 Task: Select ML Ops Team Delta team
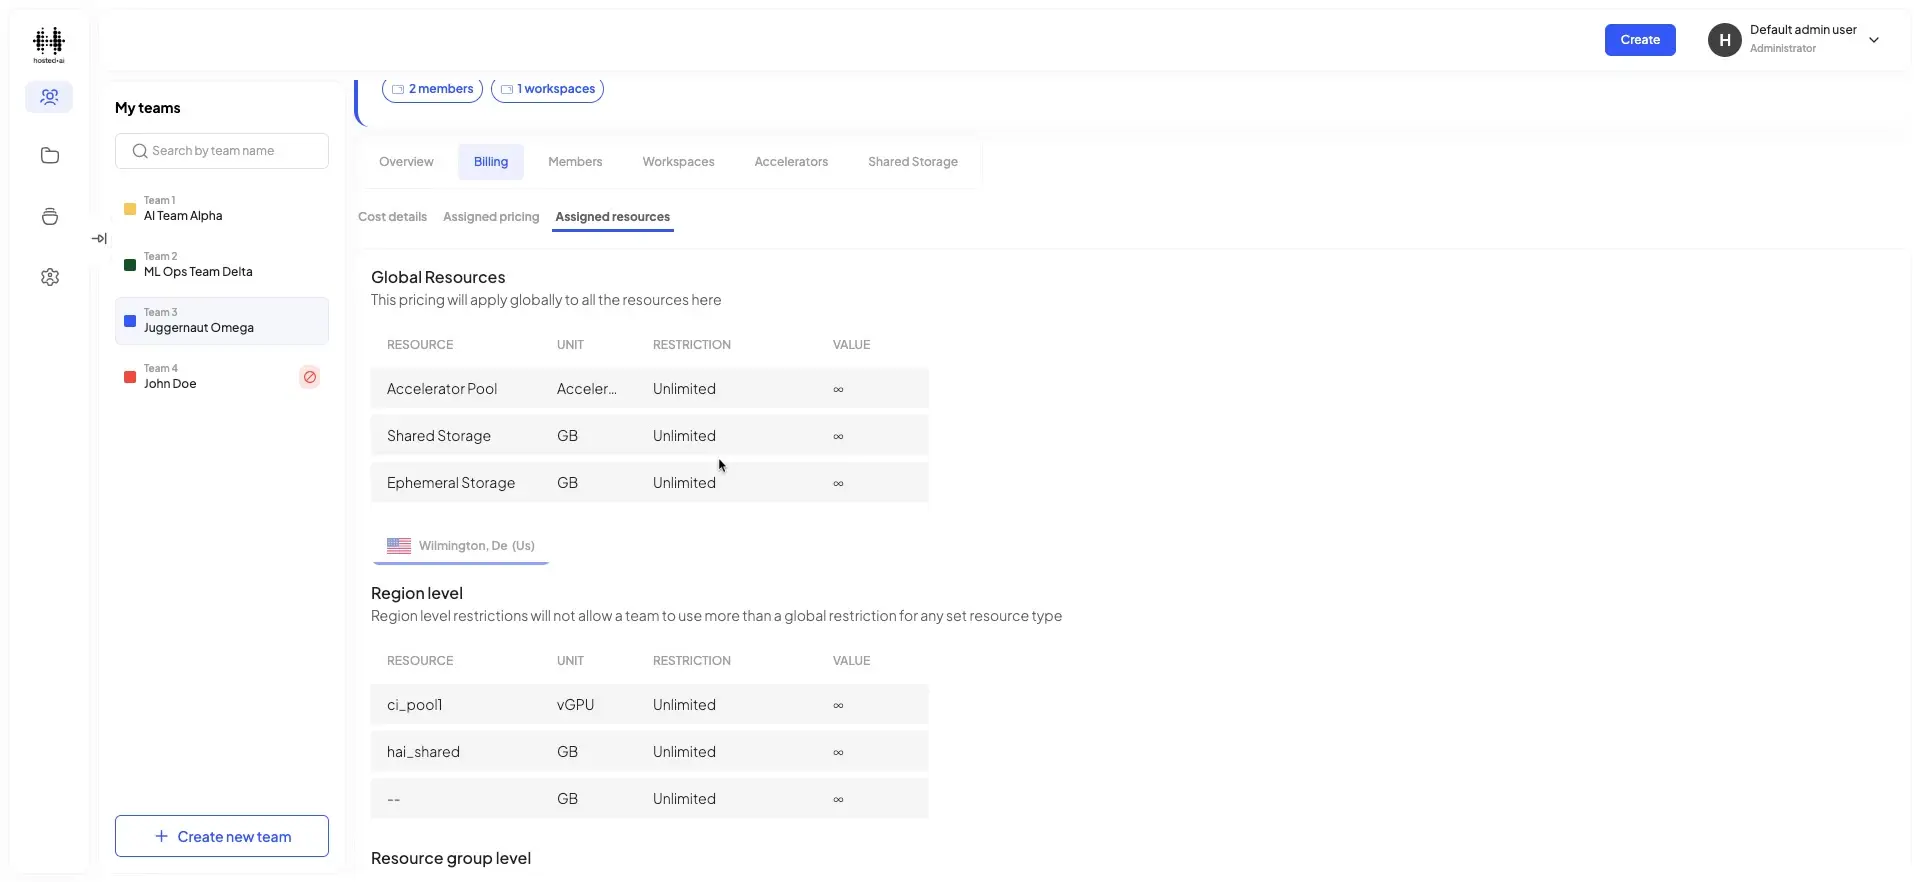[222, 265]
